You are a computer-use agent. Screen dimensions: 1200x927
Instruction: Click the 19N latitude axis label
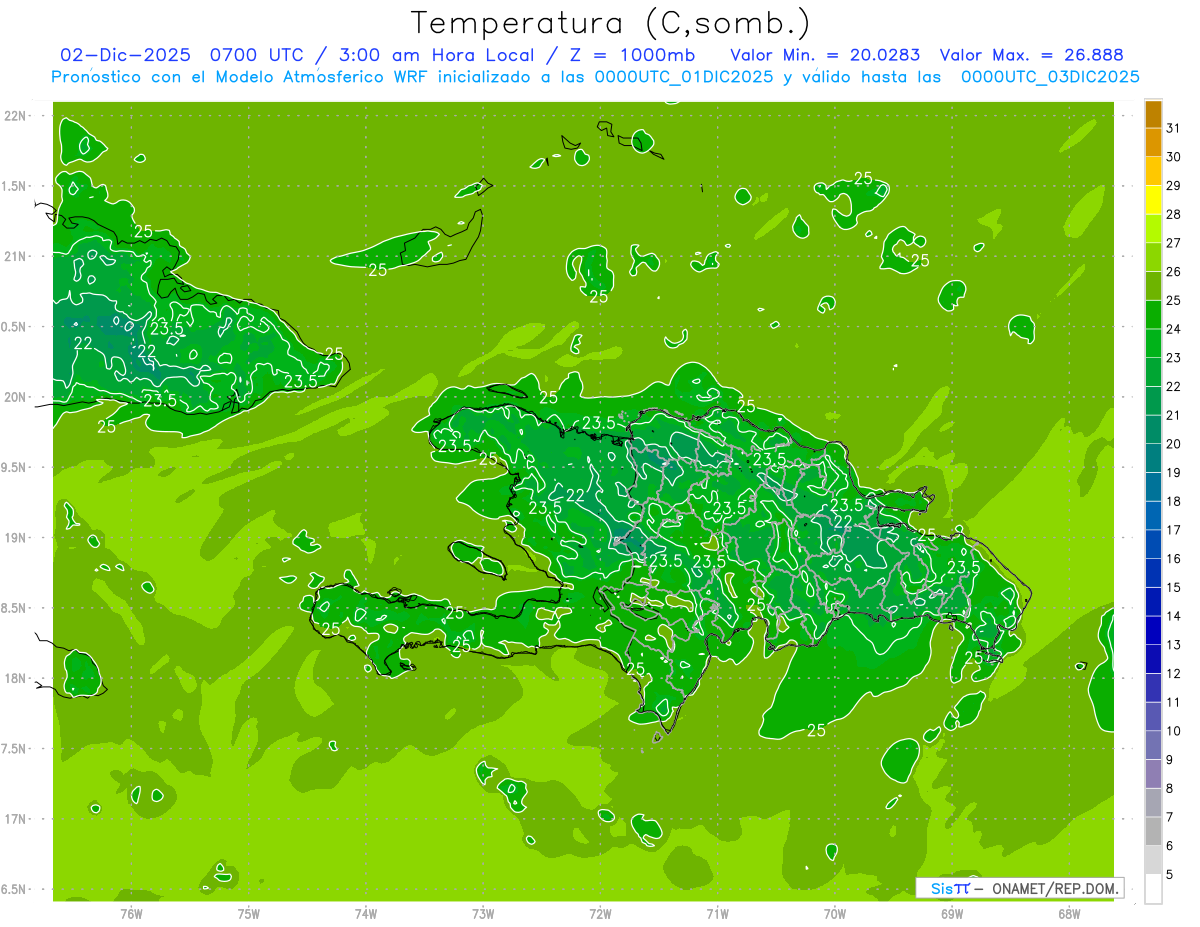(x=16, y=538)
